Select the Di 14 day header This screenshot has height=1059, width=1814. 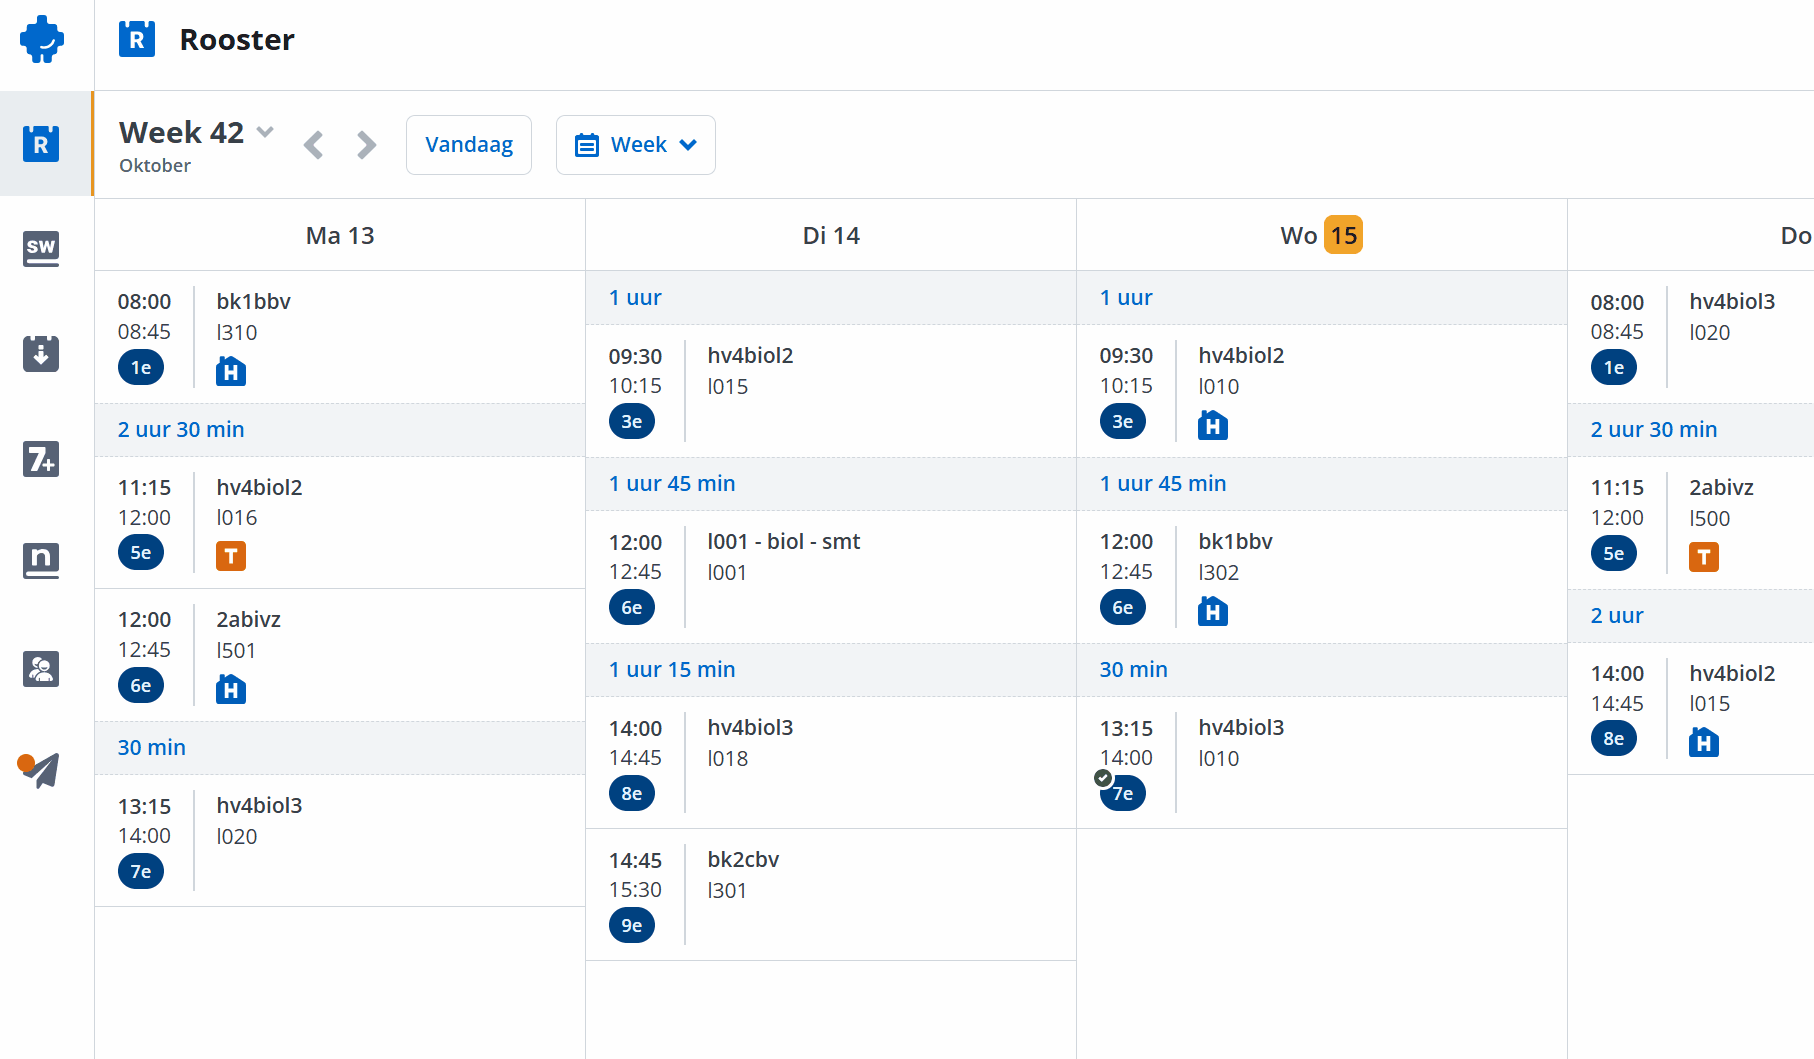(830, 236)
